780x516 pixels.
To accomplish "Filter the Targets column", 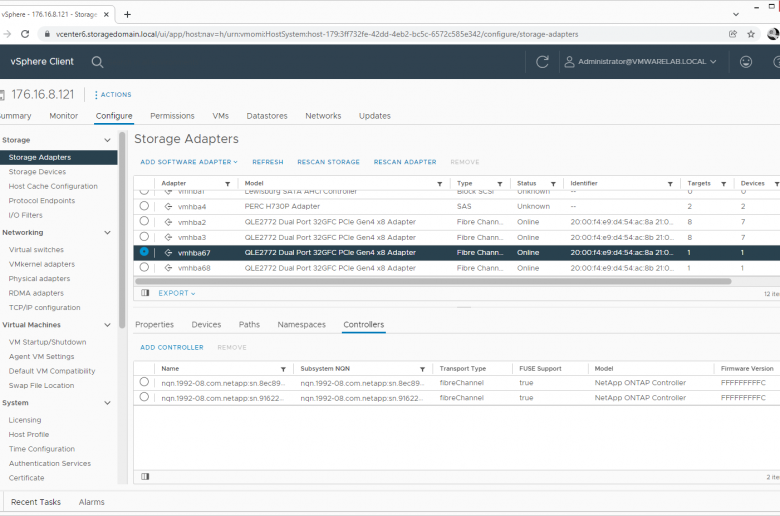I will 724,184.
